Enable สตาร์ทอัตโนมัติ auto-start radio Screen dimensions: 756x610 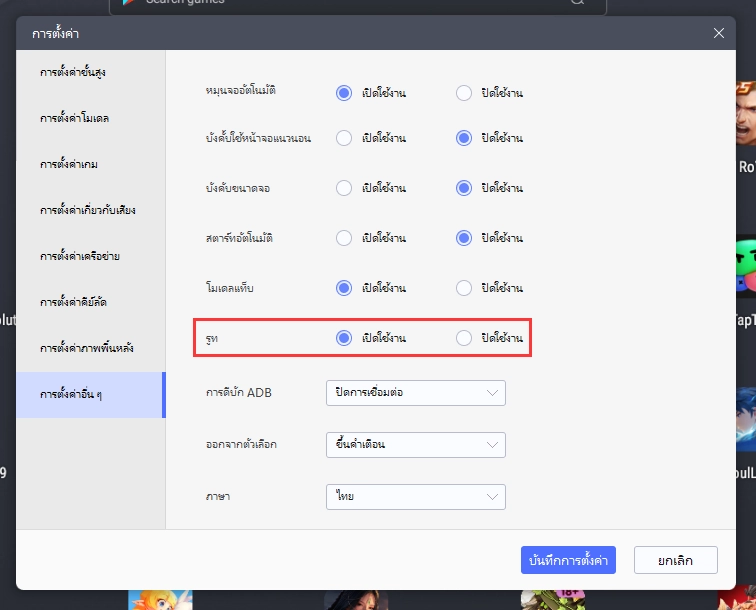click(x=344, y=238)
